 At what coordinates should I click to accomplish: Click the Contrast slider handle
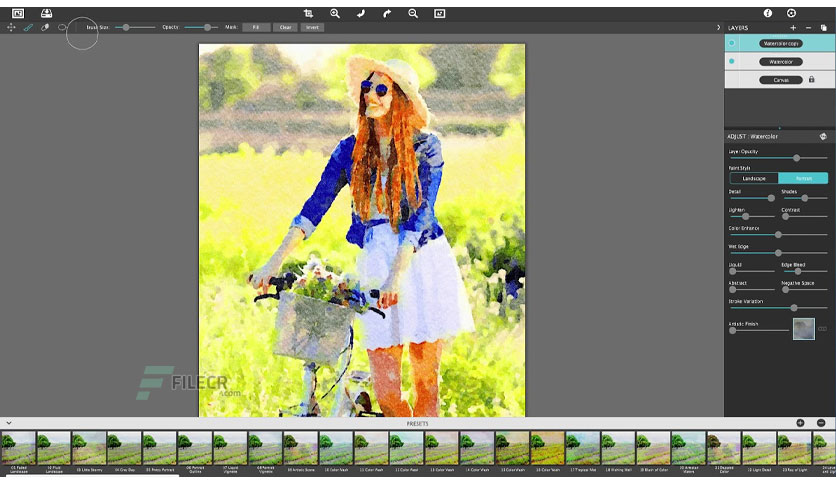pyautogui.click(x=785, y=216)
